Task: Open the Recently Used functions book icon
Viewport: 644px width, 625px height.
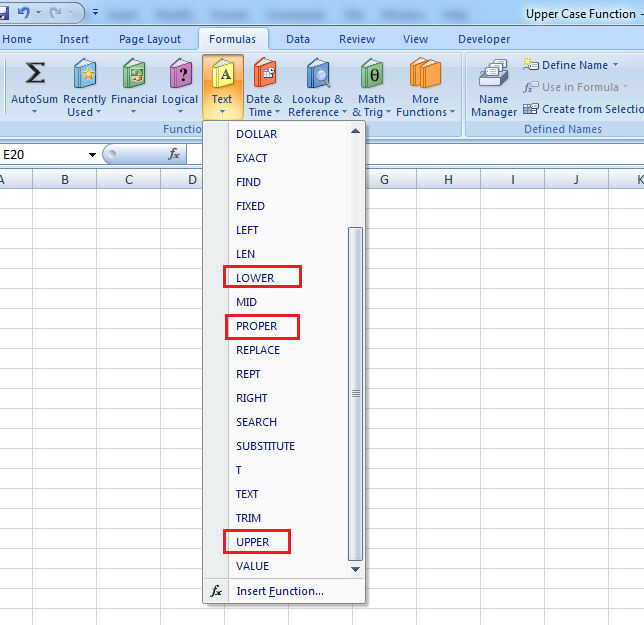Action: pyautogui.click(x=85, y=74)
